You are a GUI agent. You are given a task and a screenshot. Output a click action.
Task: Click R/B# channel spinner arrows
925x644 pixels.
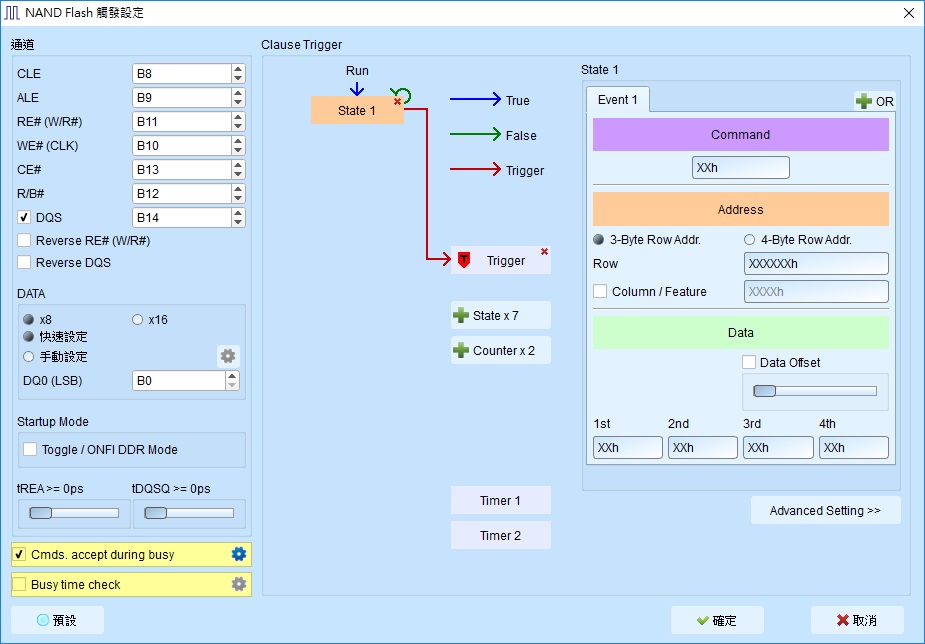pos(238,193)
